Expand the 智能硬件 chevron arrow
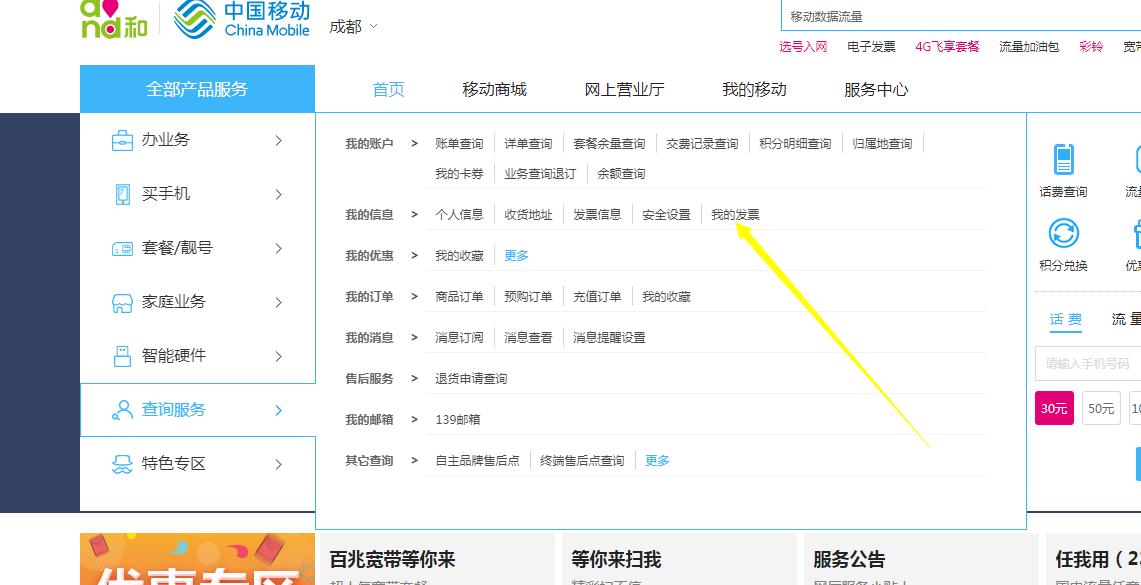 click(279, 357)
